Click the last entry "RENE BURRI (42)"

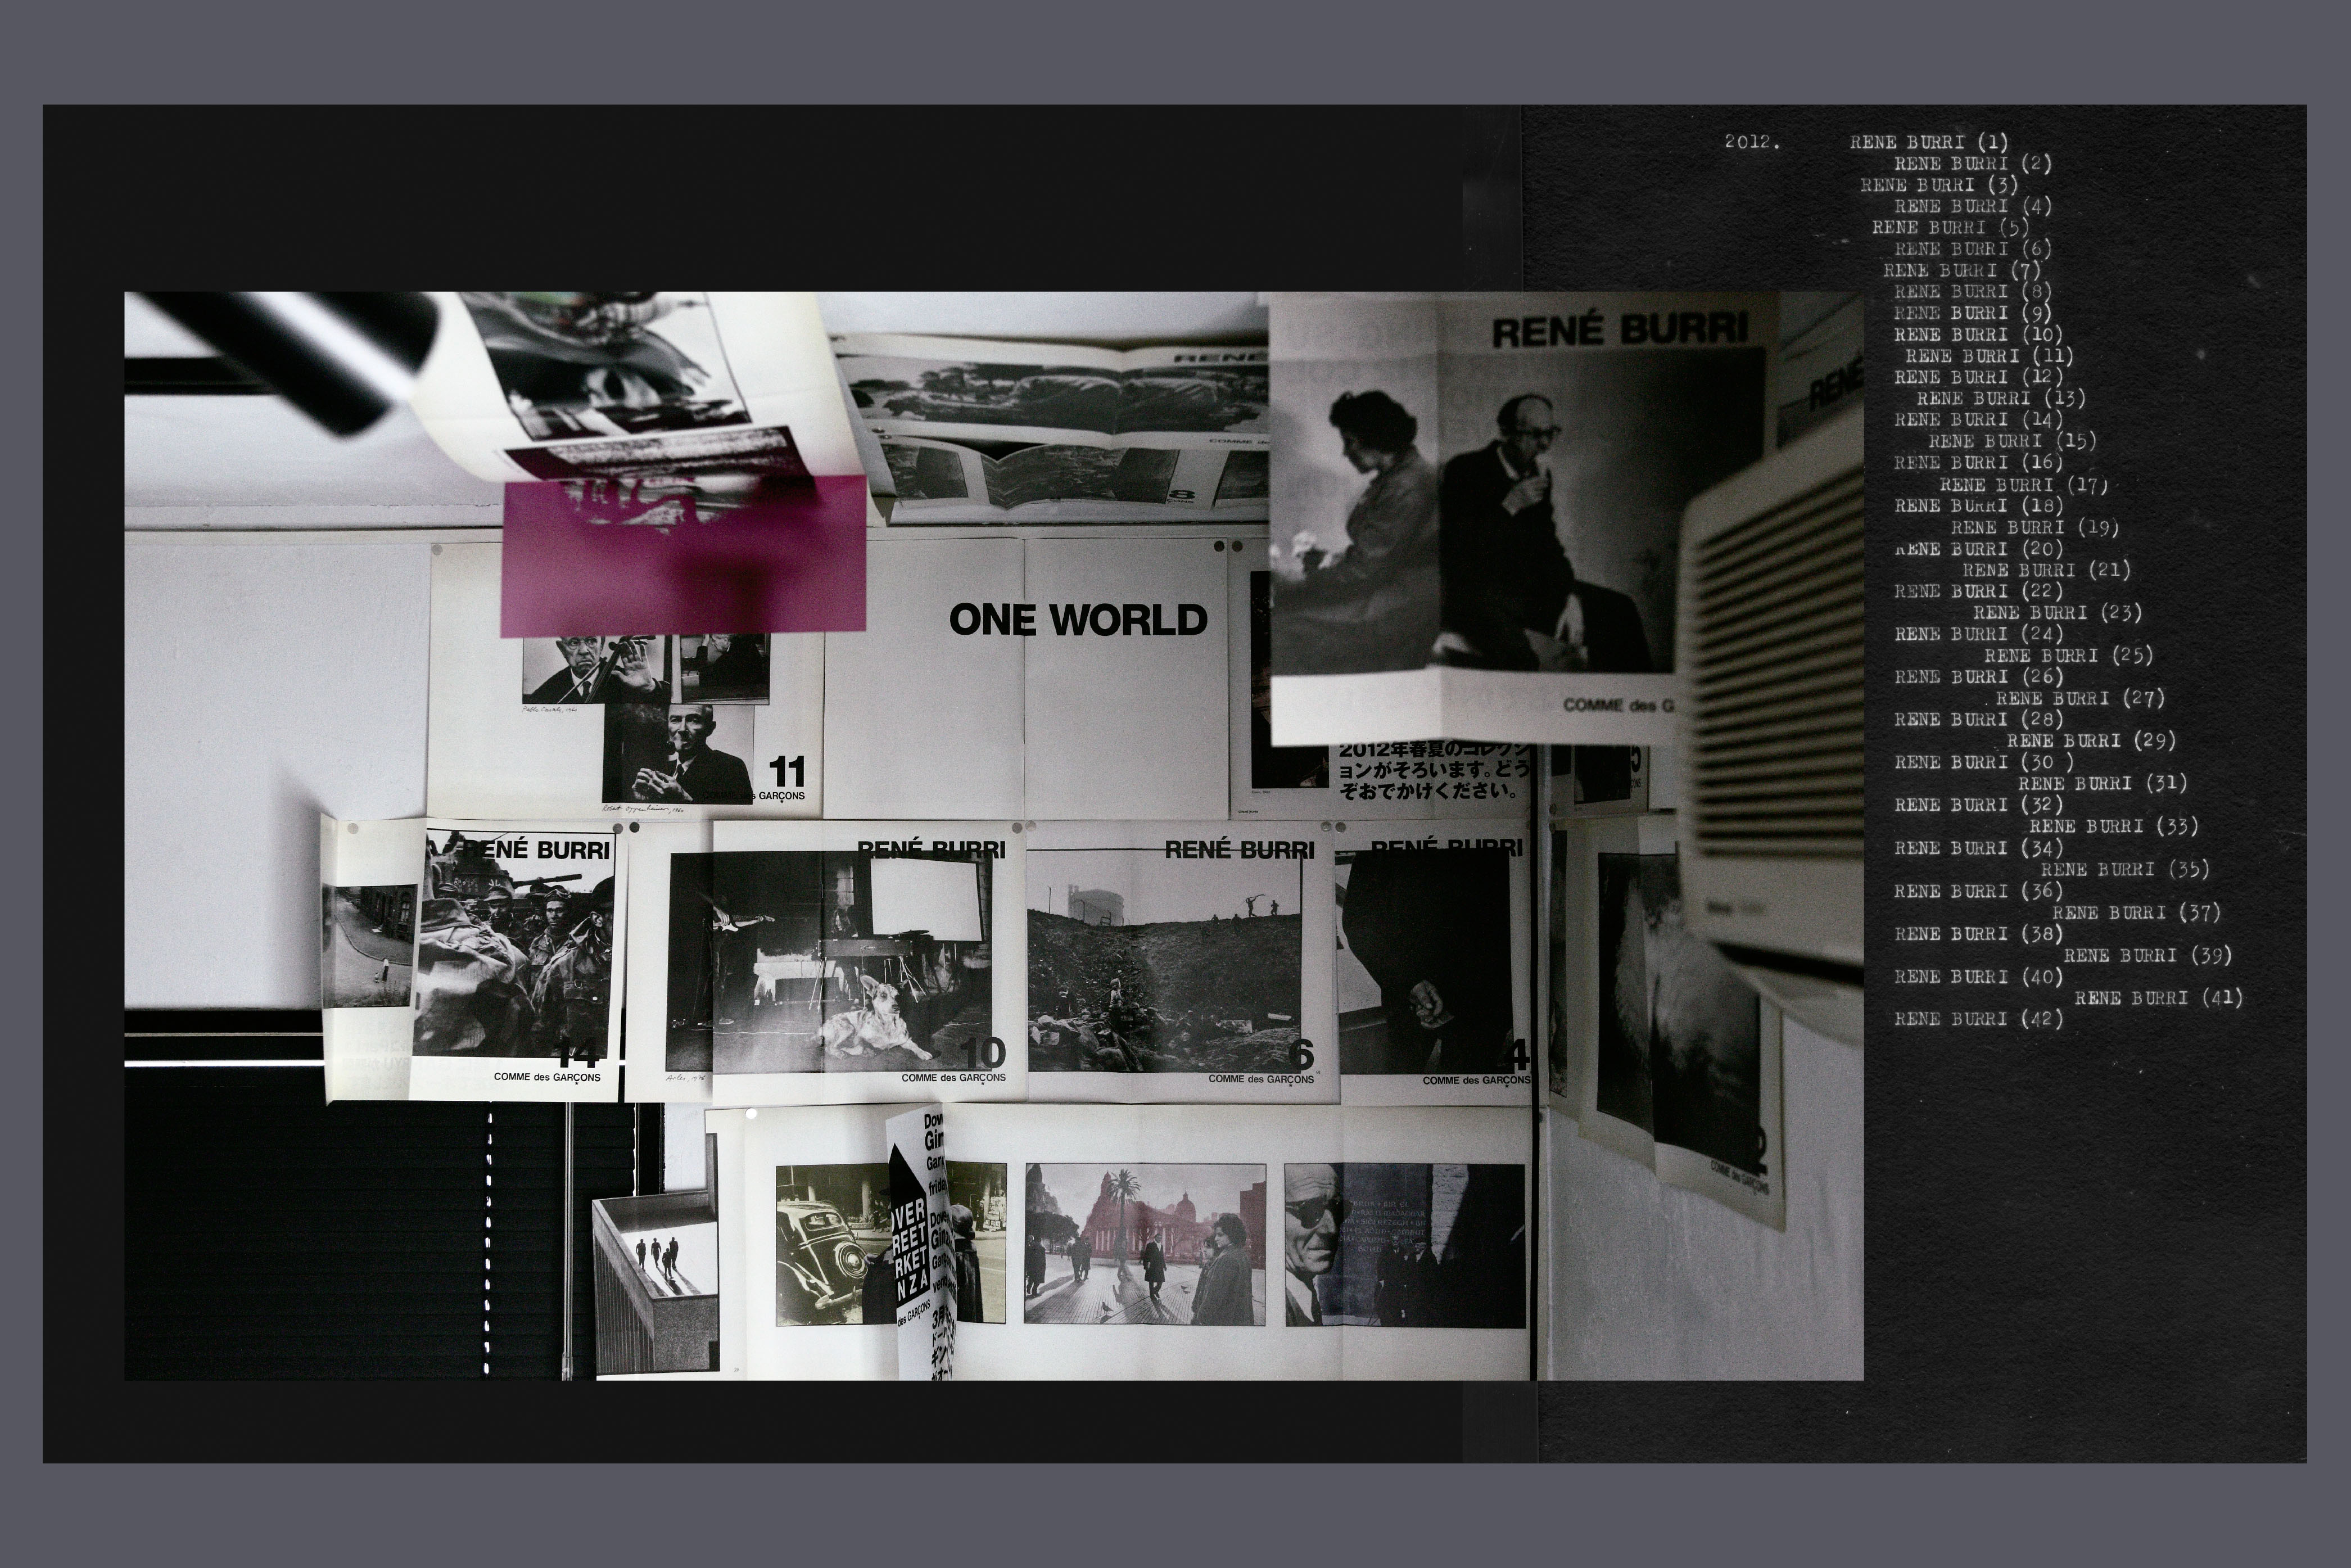1978,1019
